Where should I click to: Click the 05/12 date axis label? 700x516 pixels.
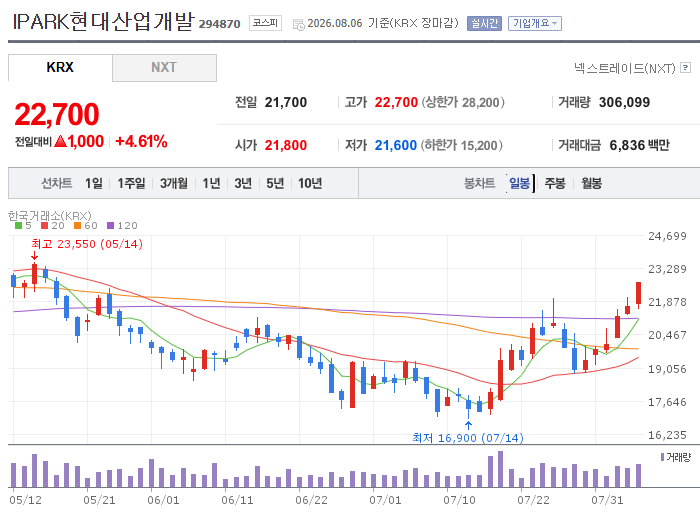coord(25,500)
